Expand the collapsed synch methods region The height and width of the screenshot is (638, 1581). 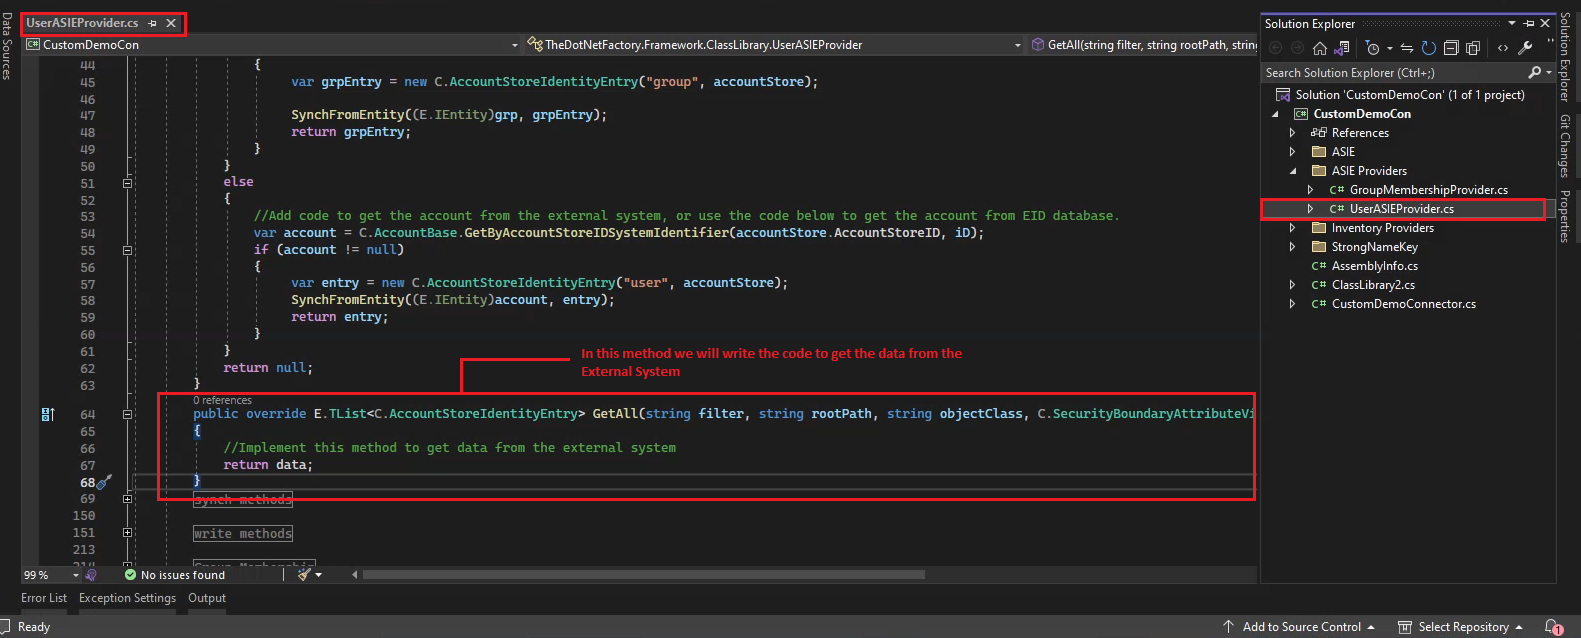tap(127, 499)
